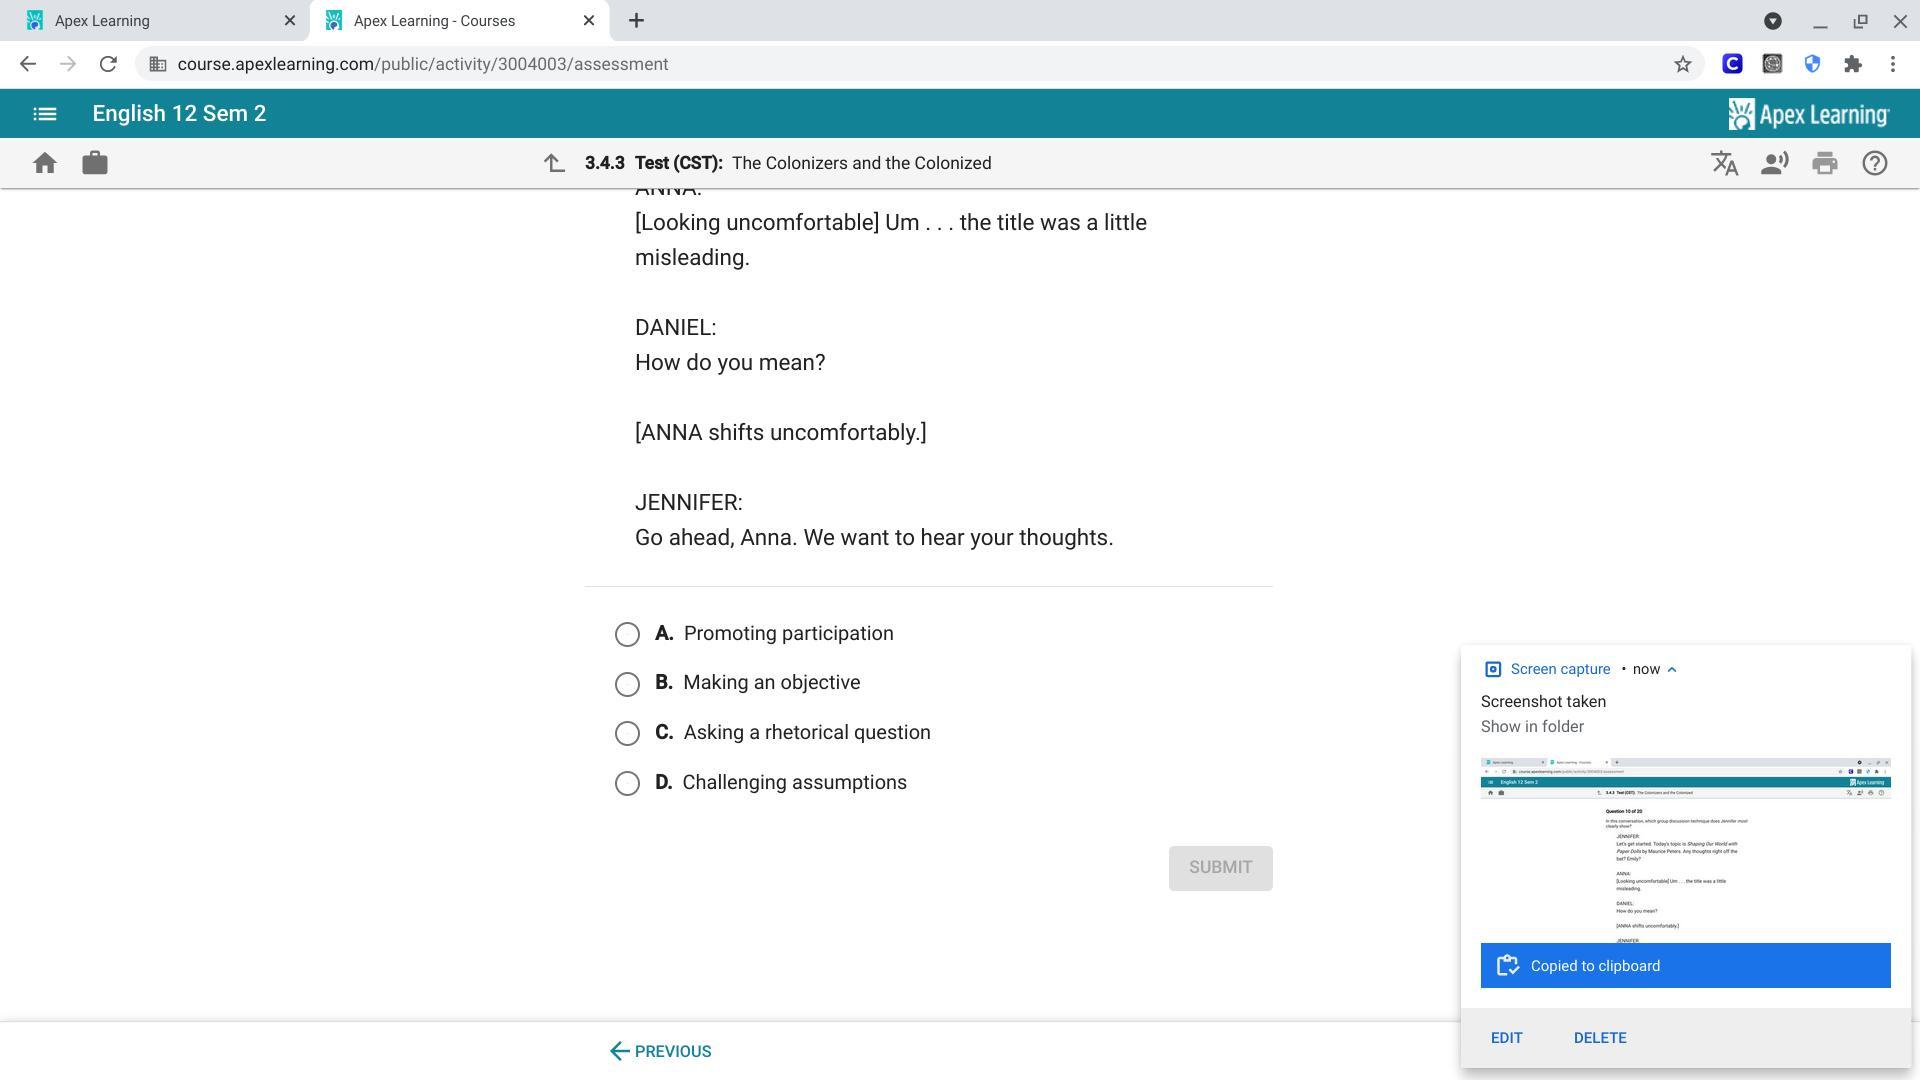The width and height of the screenshot is (1920, 1080).
Task: Click the PREVIOUS question link
Action: point(661,1051)
